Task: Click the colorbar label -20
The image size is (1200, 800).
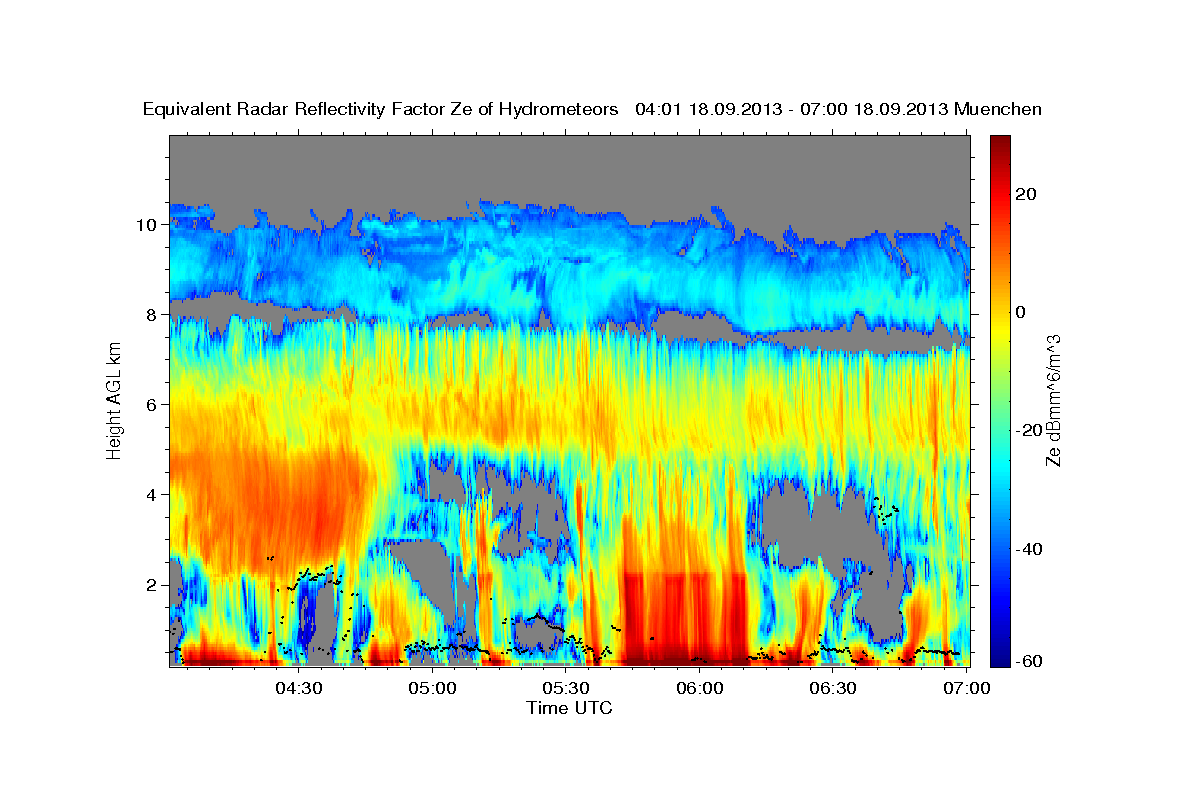Action: 1031,430
